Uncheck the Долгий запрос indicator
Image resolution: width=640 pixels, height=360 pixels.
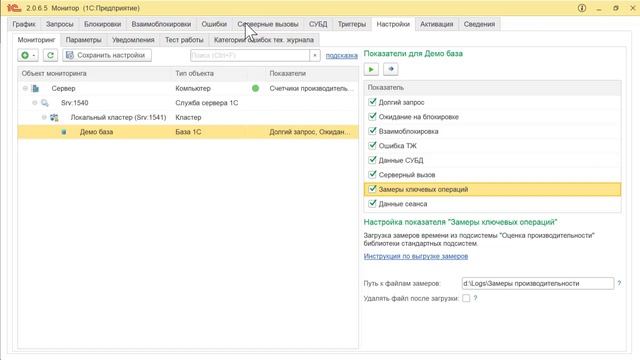click(372, 102)
